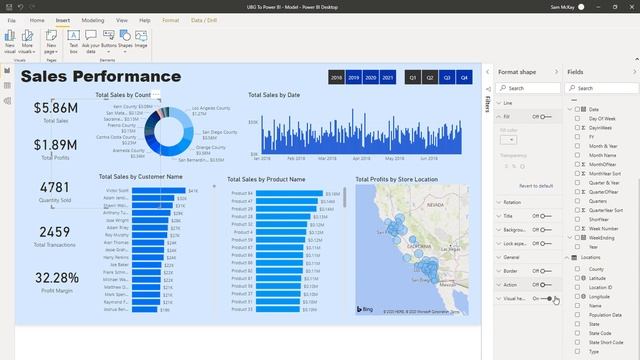
Task: Collapse the Date hierarchy in Fields
Action: 570,109
